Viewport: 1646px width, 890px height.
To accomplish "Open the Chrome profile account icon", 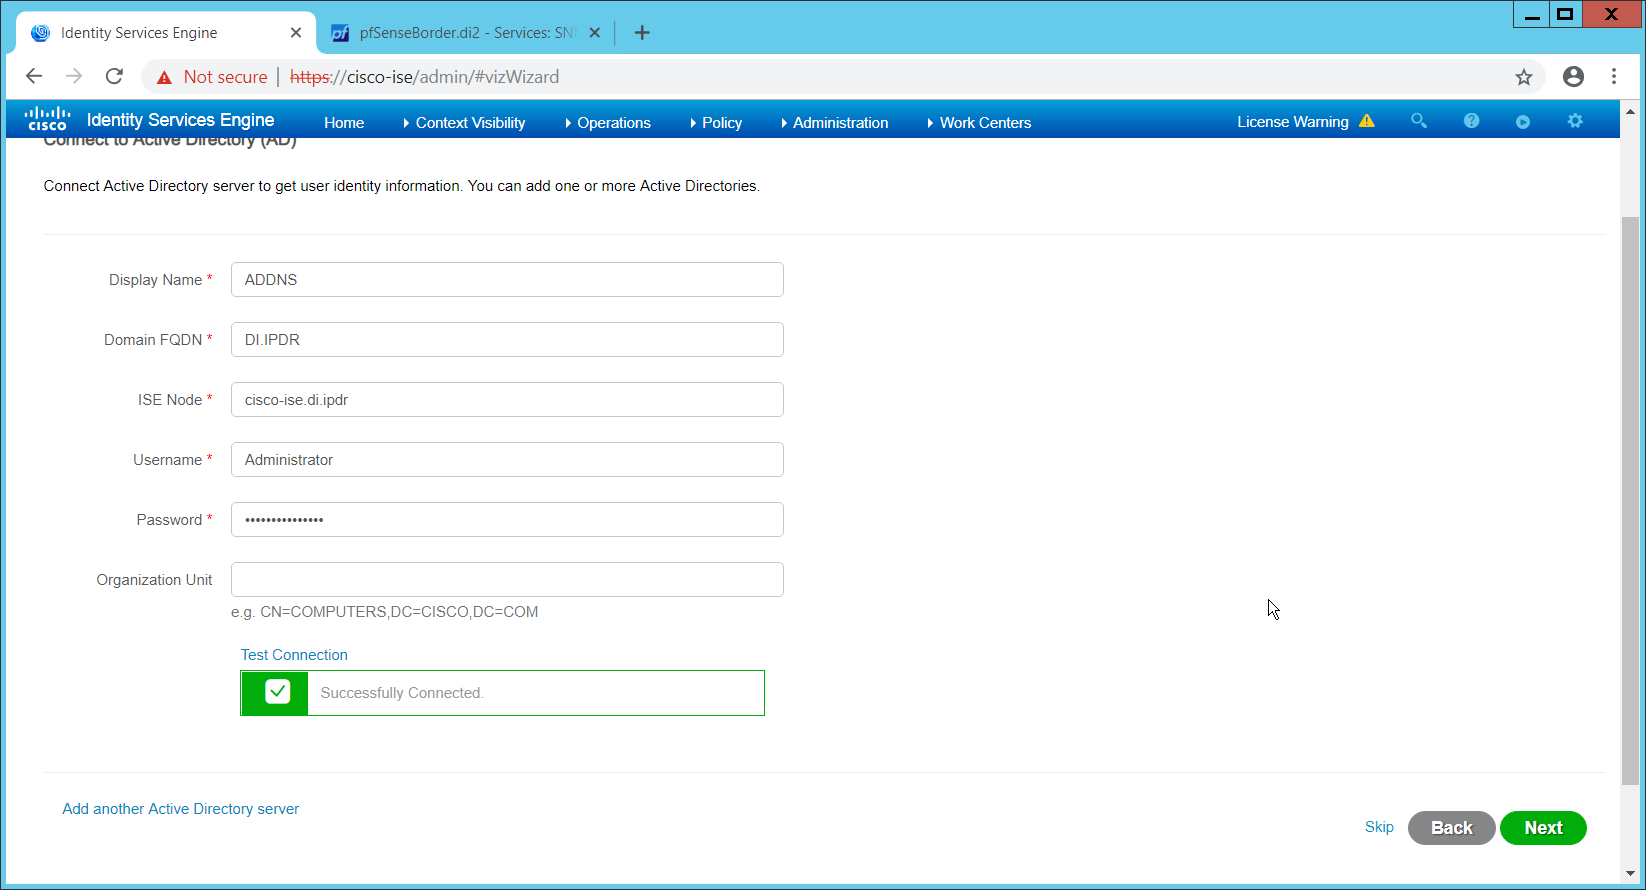I will tap(1573, 77).
